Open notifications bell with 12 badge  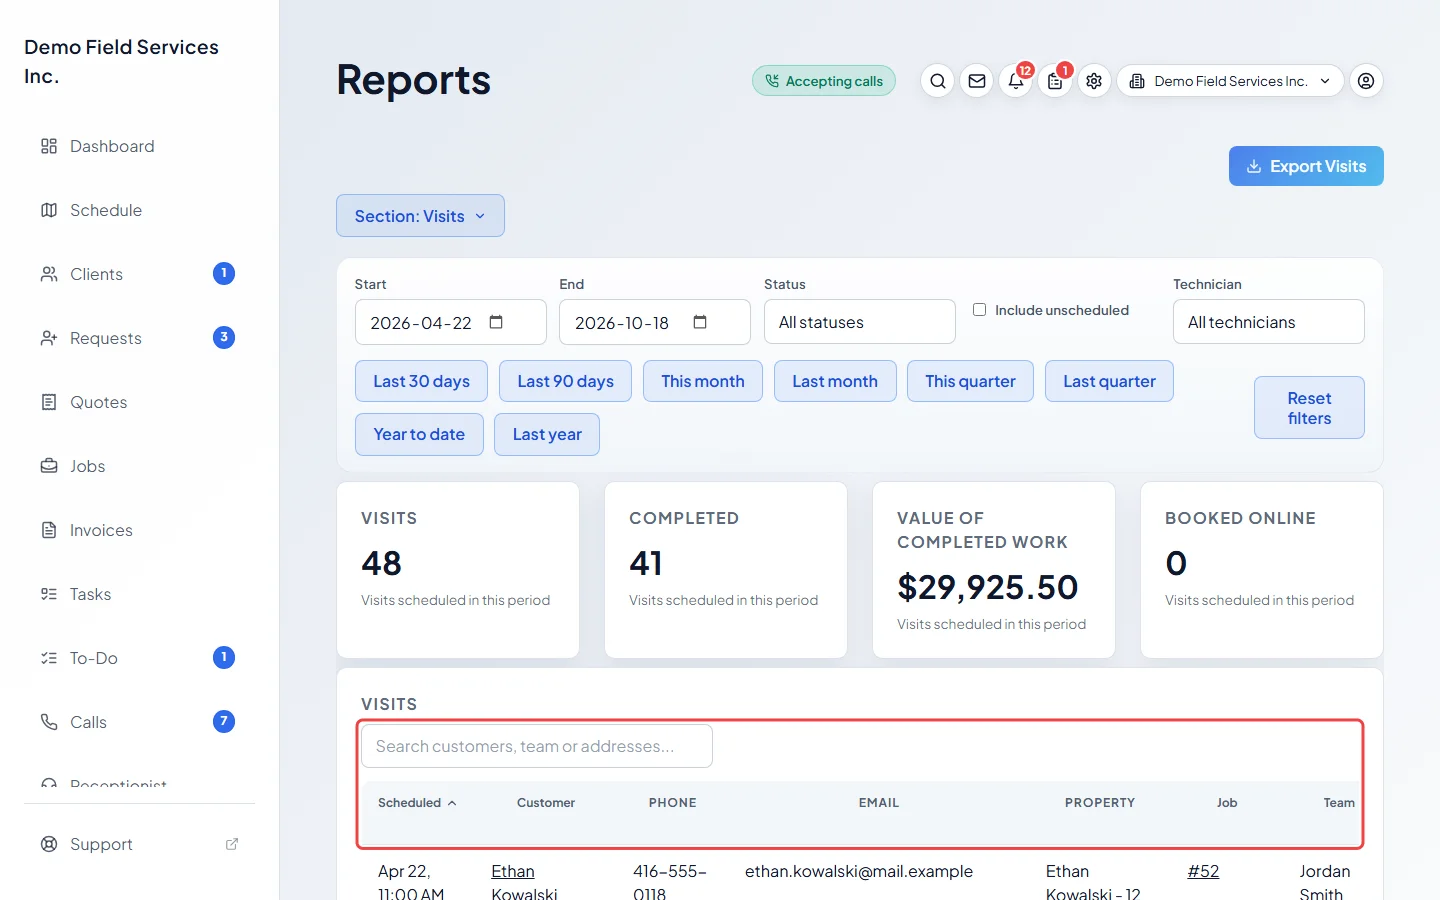[1016, 81]
